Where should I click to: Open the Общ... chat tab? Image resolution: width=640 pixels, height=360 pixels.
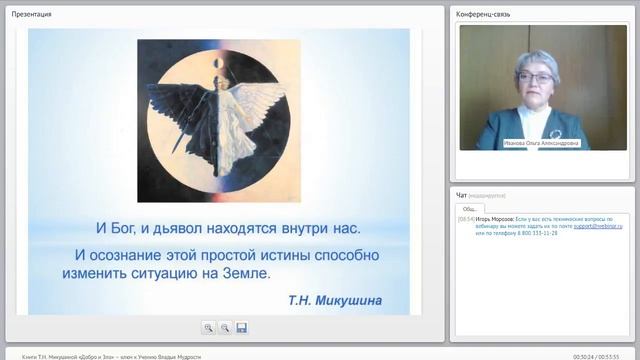pyautogui.click(x=470, y=209)
